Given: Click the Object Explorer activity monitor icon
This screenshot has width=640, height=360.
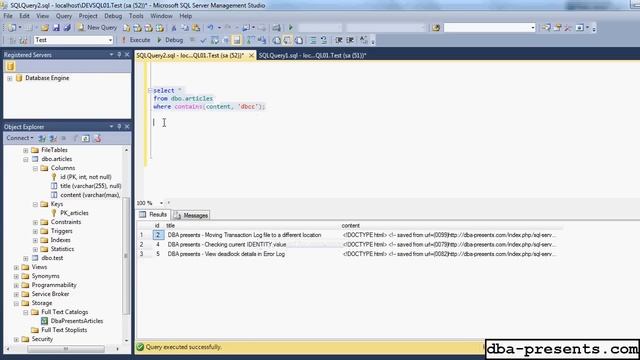Looking at the screenshot, I should [x=97, y=138].
